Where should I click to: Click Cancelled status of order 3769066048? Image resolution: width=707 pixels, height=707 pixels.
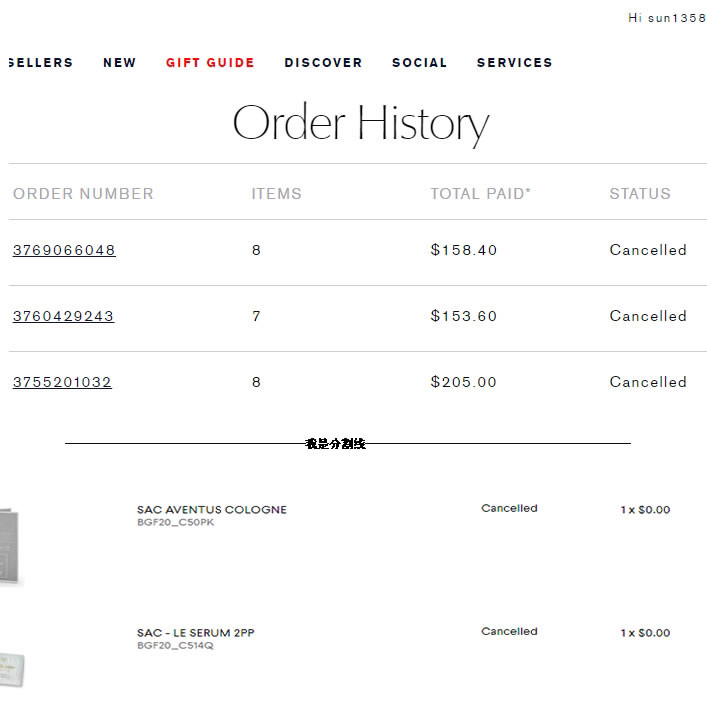[x=648, y=250]
